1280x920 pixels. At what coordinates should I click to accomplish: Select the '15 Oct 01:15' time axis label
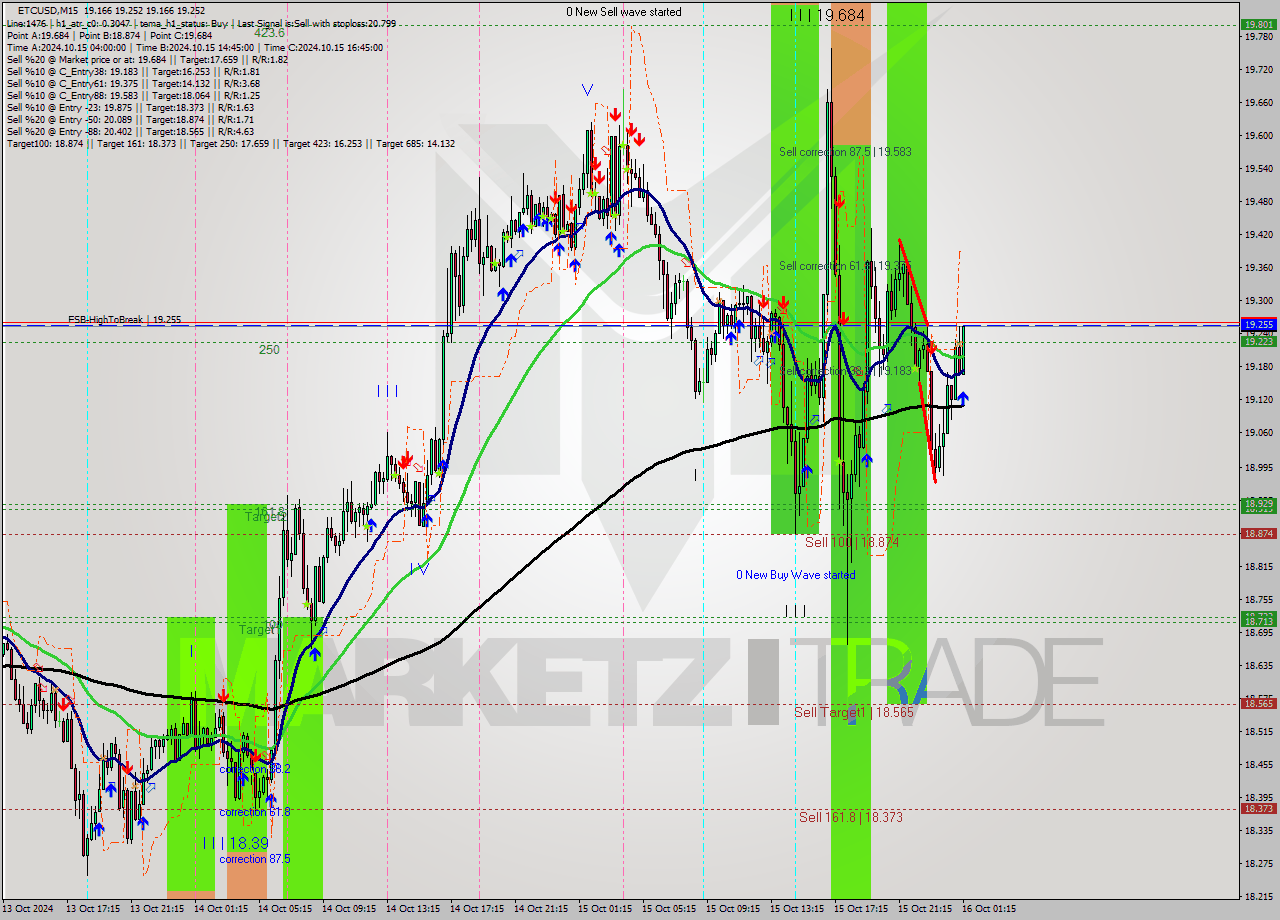604,909
